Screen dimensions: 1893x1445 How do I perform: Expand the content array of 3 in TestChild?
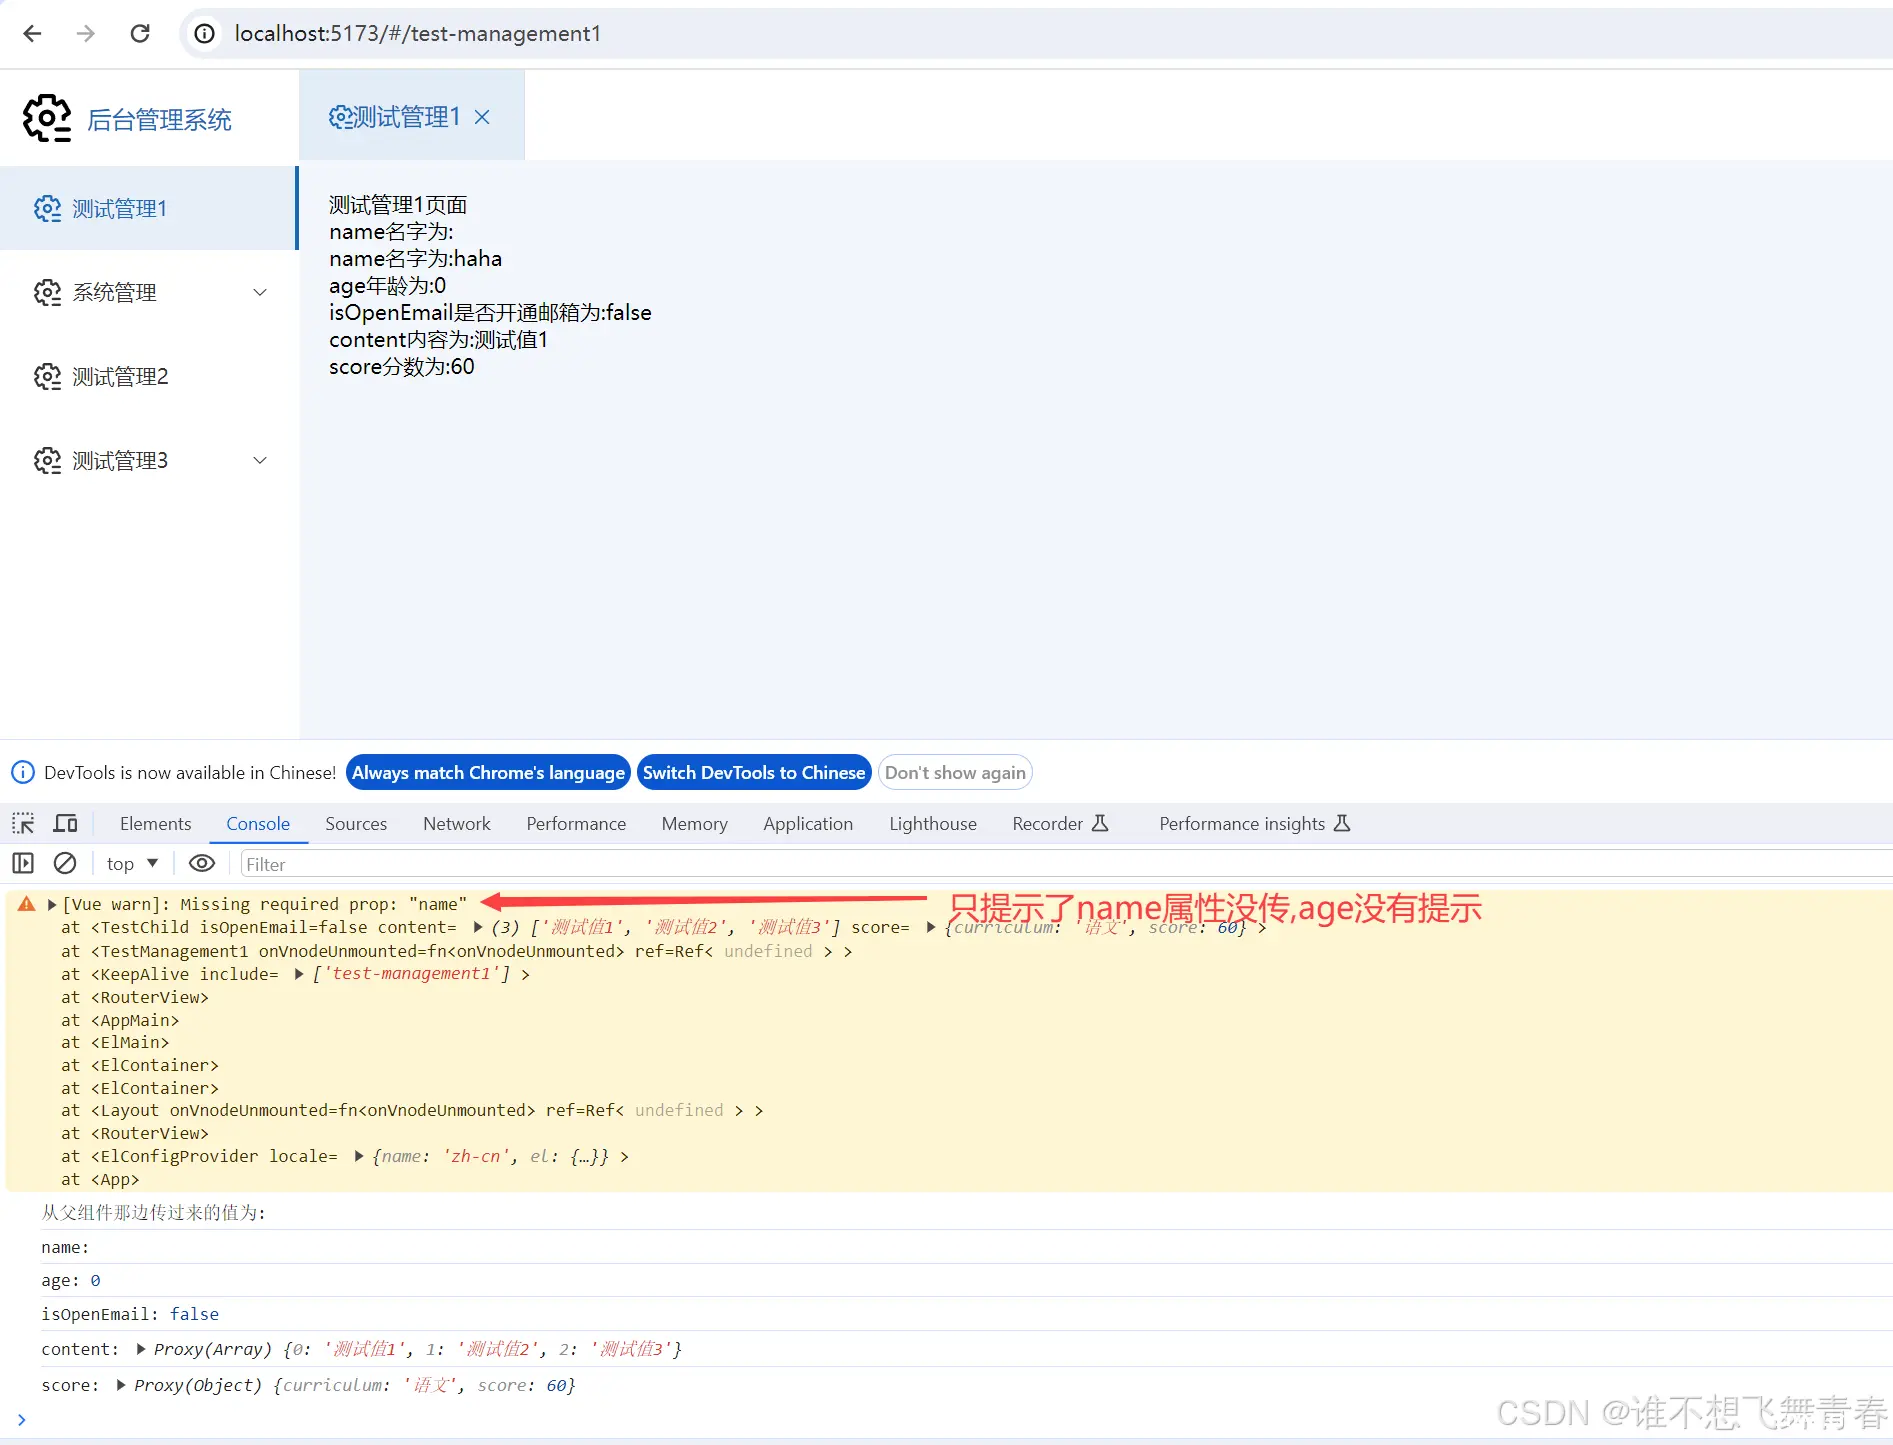478,927
